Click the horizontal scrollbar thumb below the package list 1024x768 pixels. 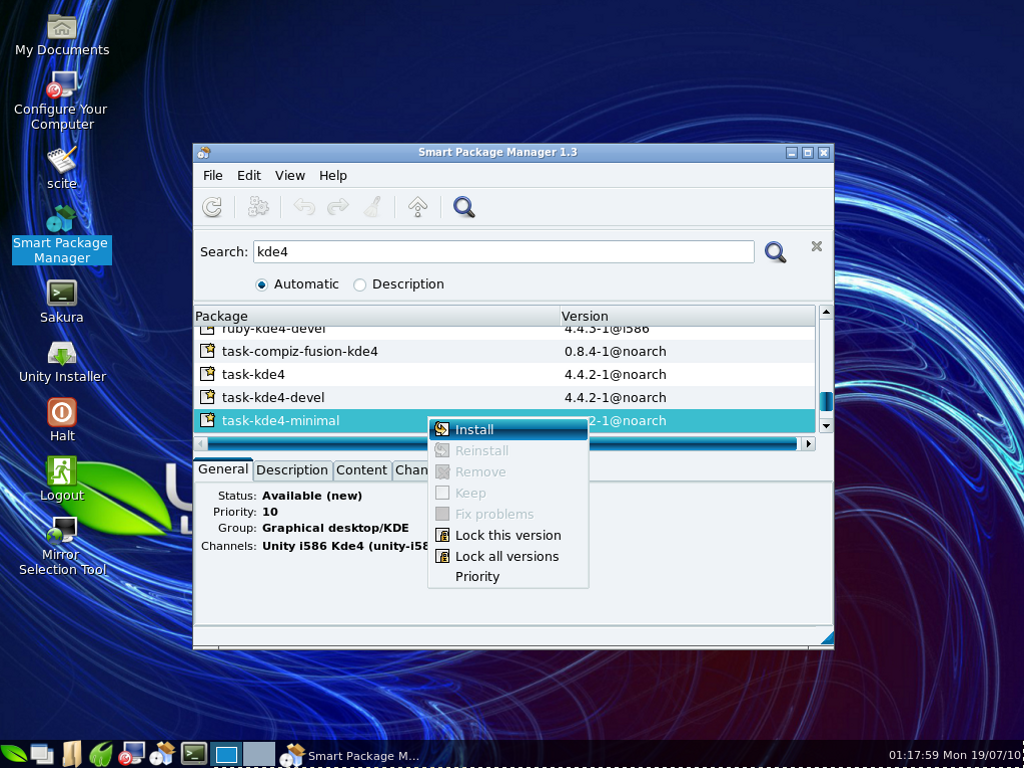502,443
